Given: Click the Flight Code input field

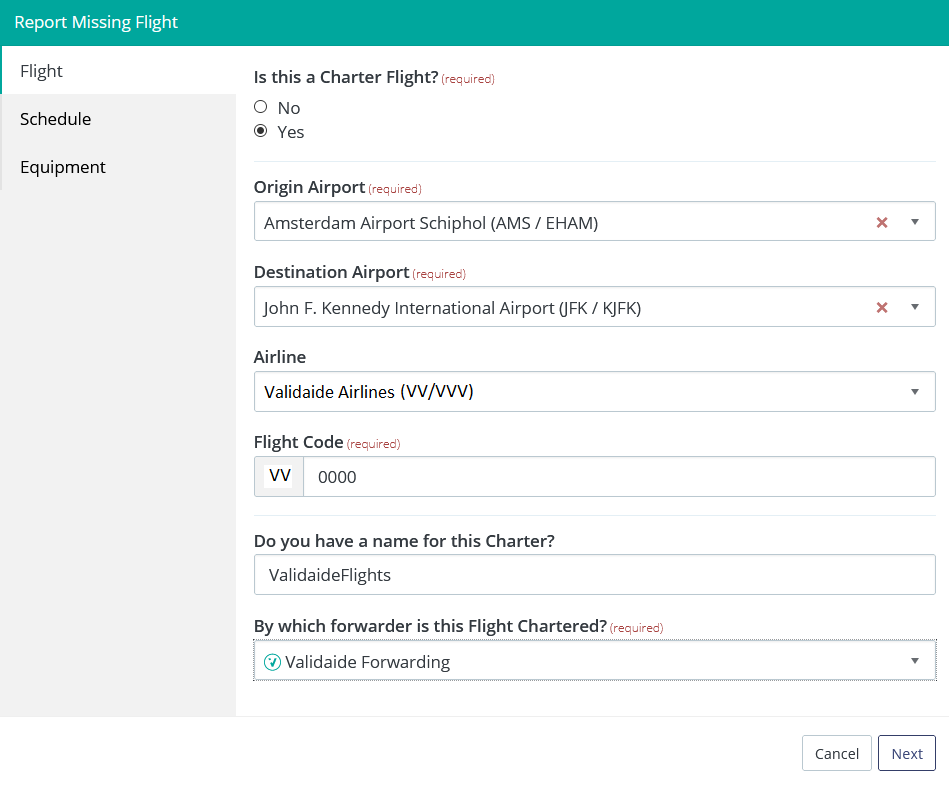Looking at the screenshot, I should (500, 477).
